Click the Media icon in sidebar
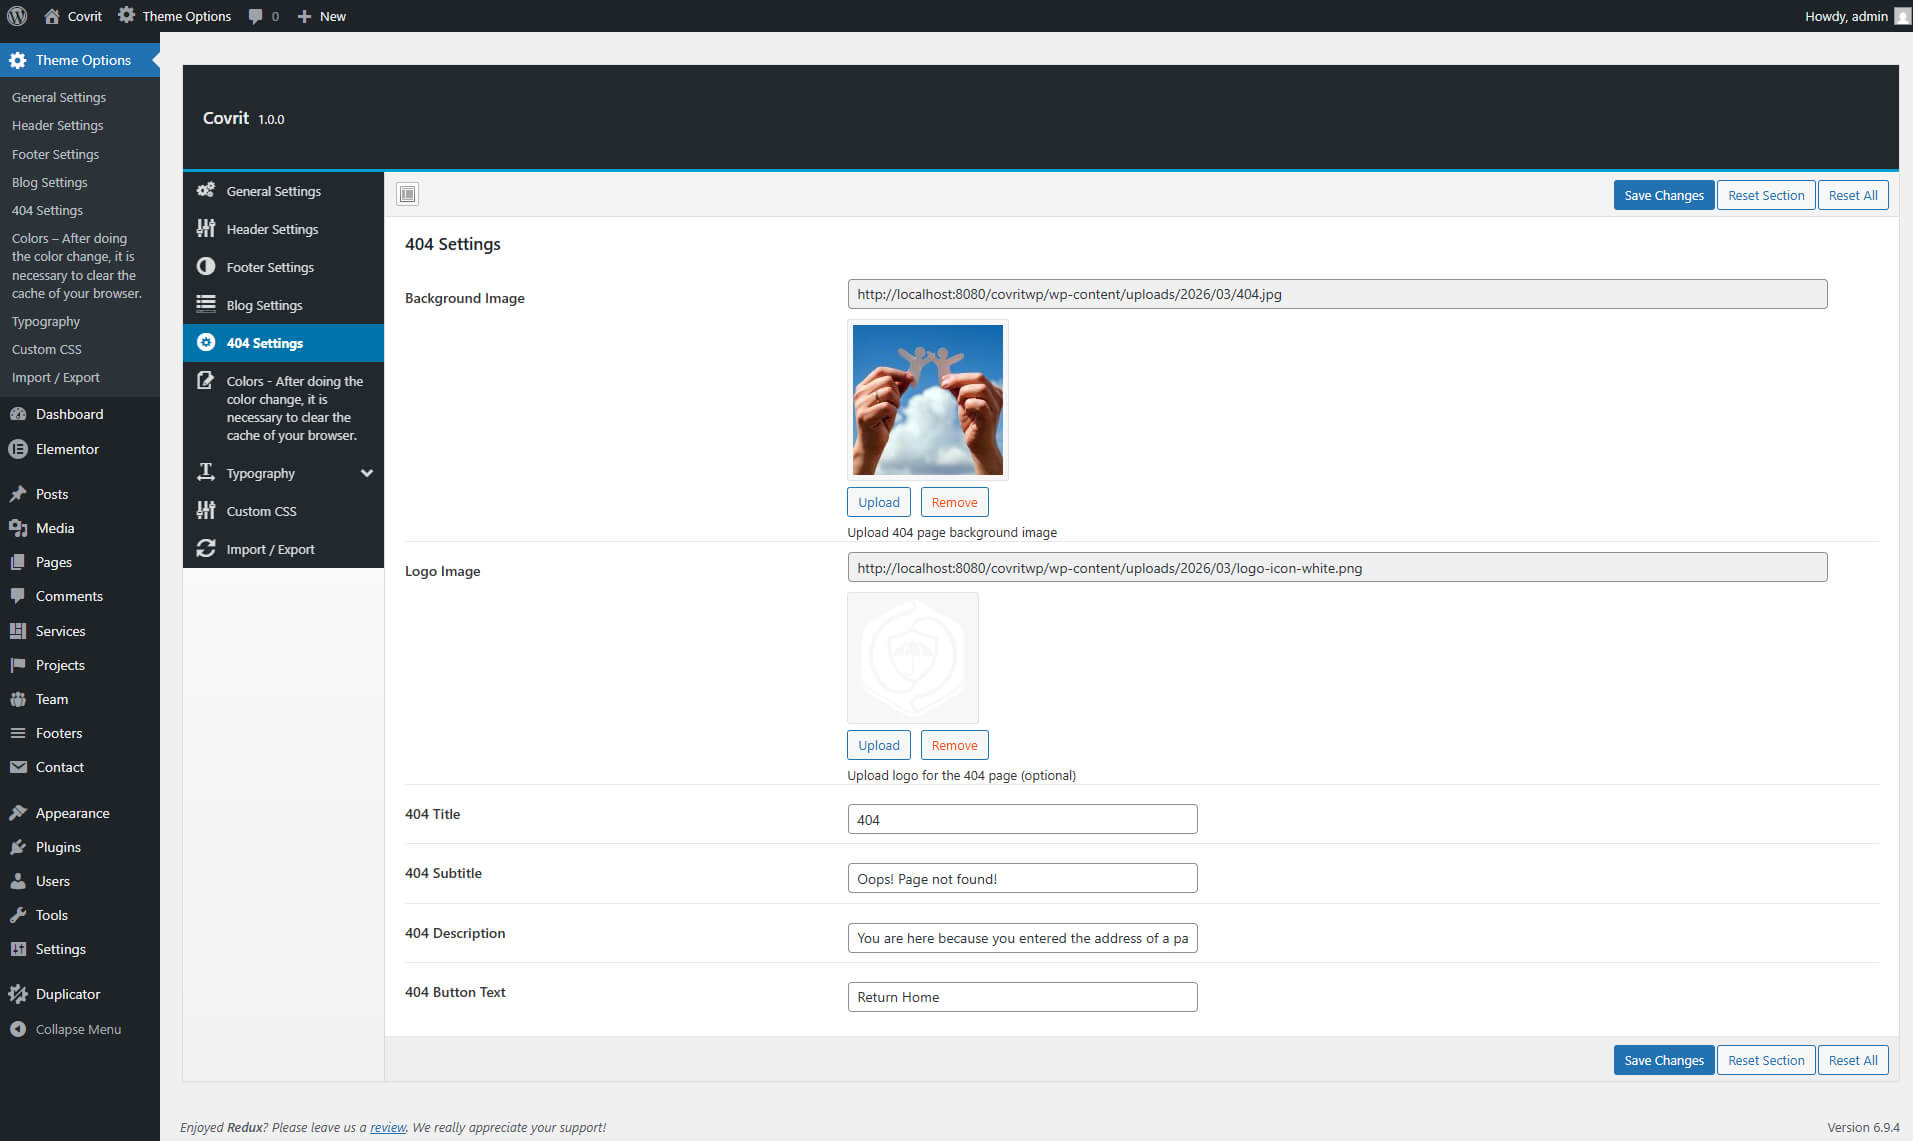 click(18, 528)
